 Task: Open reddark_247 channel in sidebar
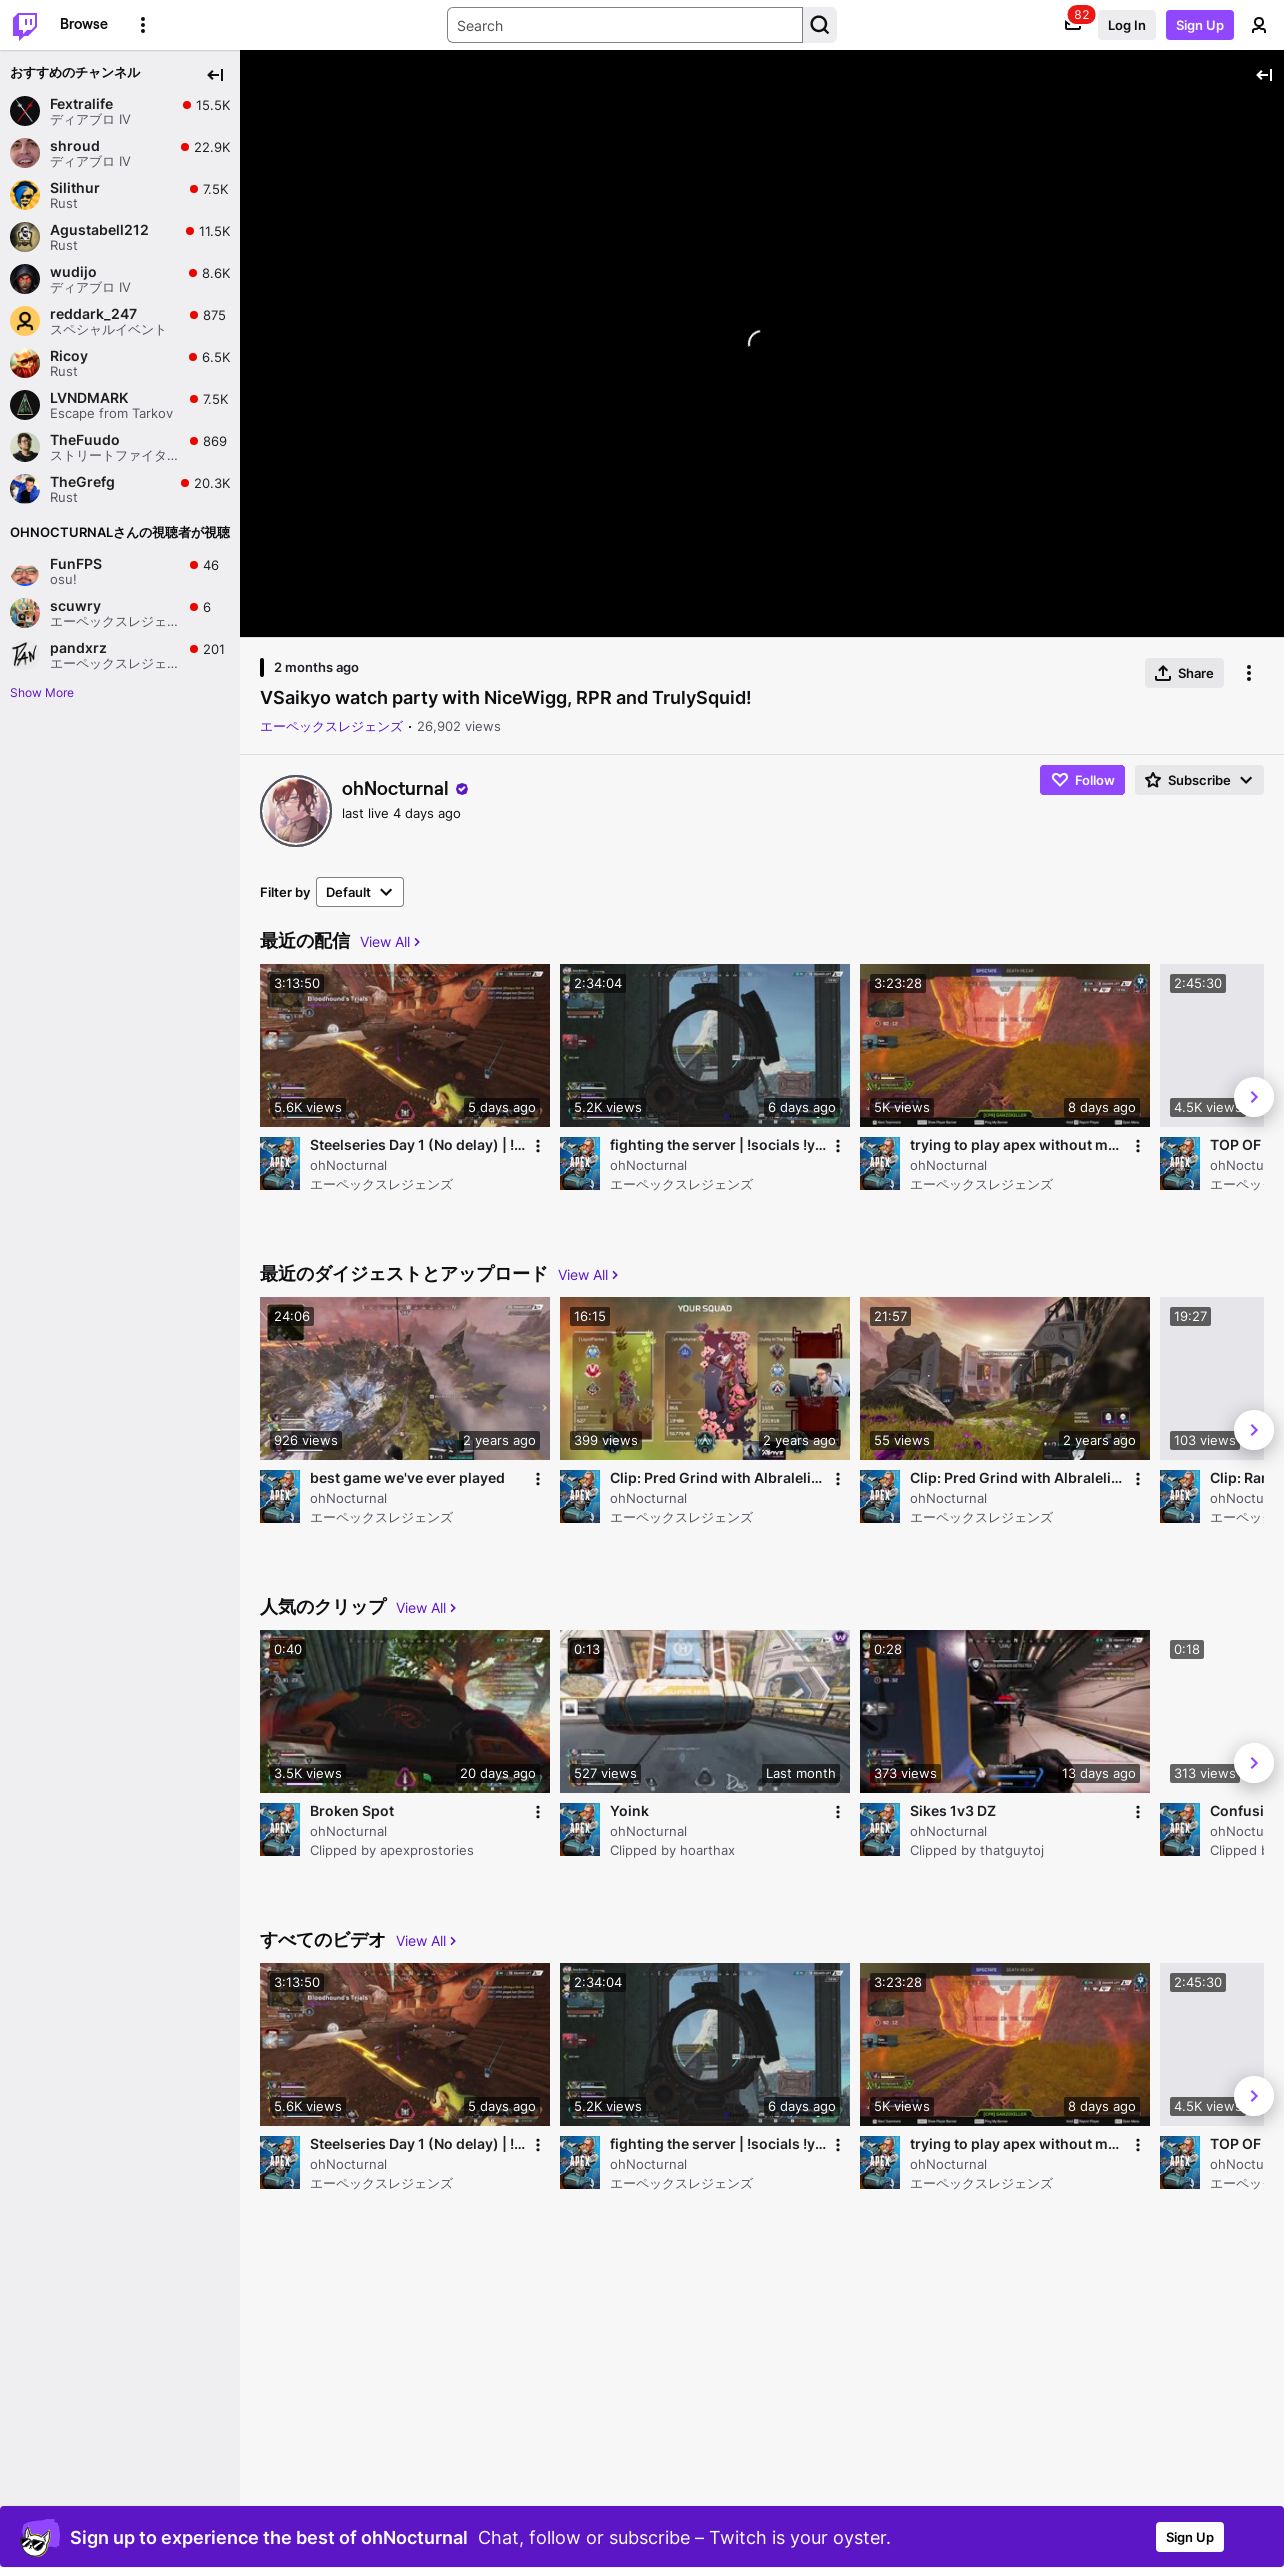tap(120, 321)
